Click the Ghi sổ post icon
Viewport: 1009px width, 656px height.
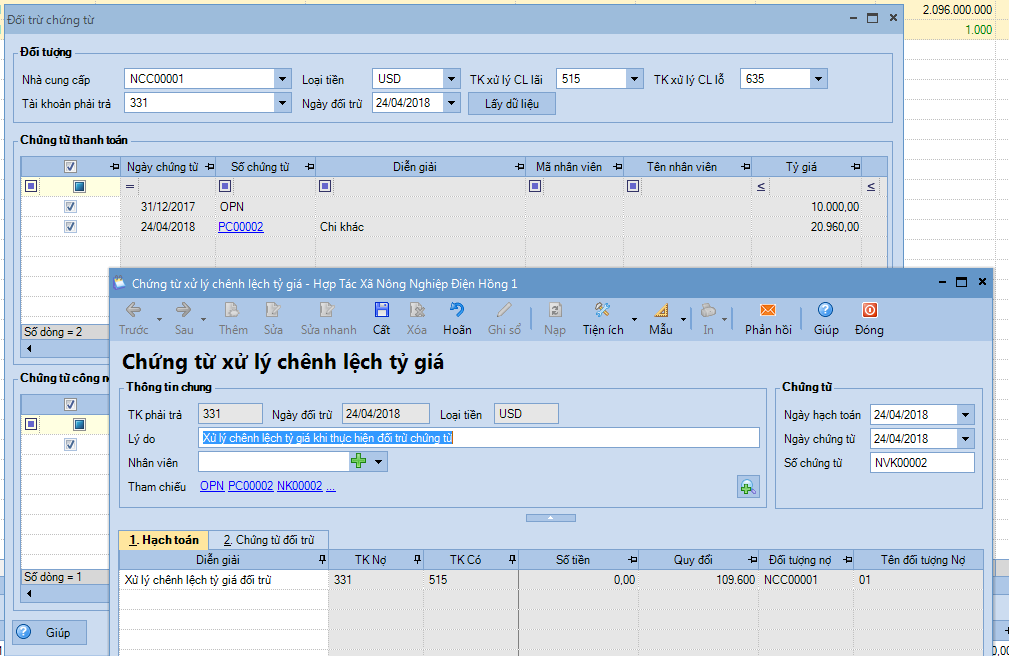504,318
